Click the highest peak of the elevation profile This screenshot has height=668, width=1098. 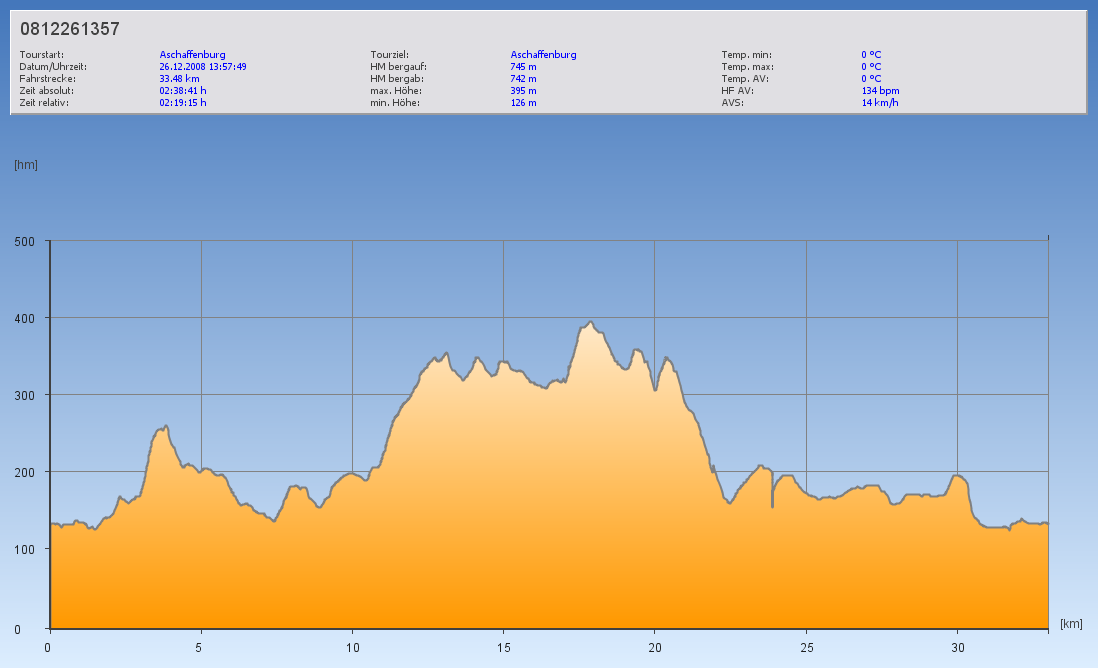591,322
